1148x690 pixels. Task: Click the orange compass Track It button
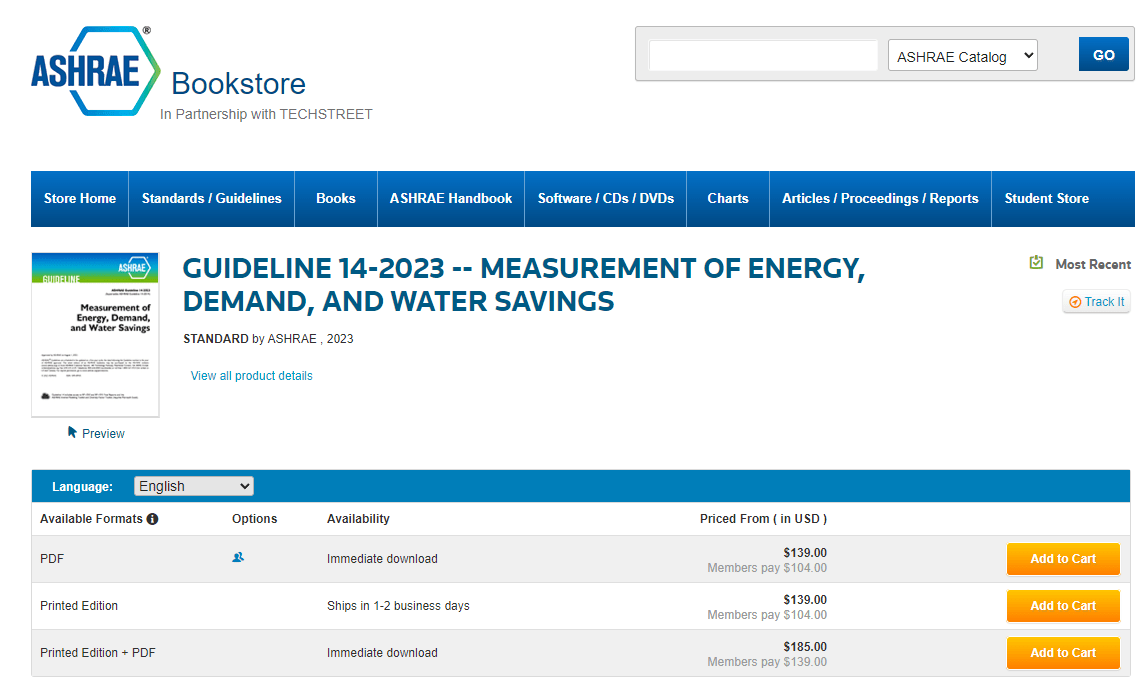[x=1096, y=301]
